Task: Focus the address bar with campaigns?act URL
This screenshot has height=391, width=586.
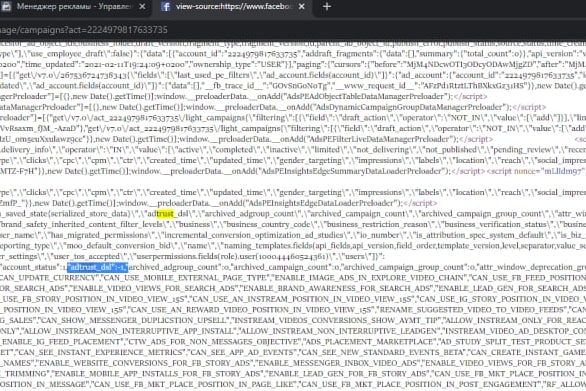Action: pyautogui.click(x=293, y=30)
